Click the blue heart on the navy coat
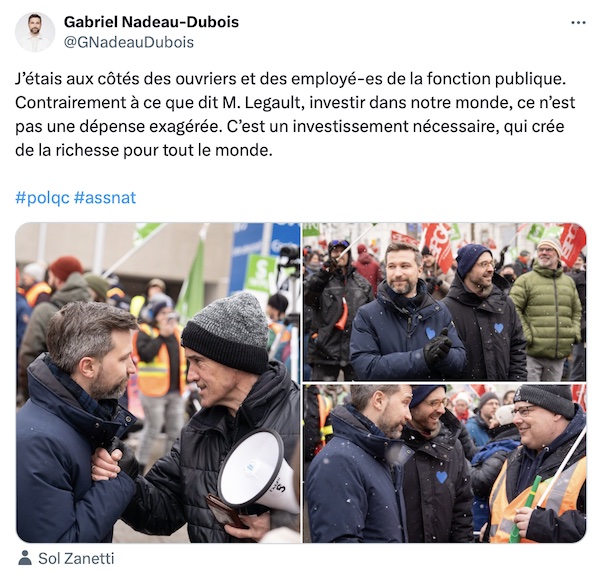This screenshot has height=577, width=600. tap(430, 333)
